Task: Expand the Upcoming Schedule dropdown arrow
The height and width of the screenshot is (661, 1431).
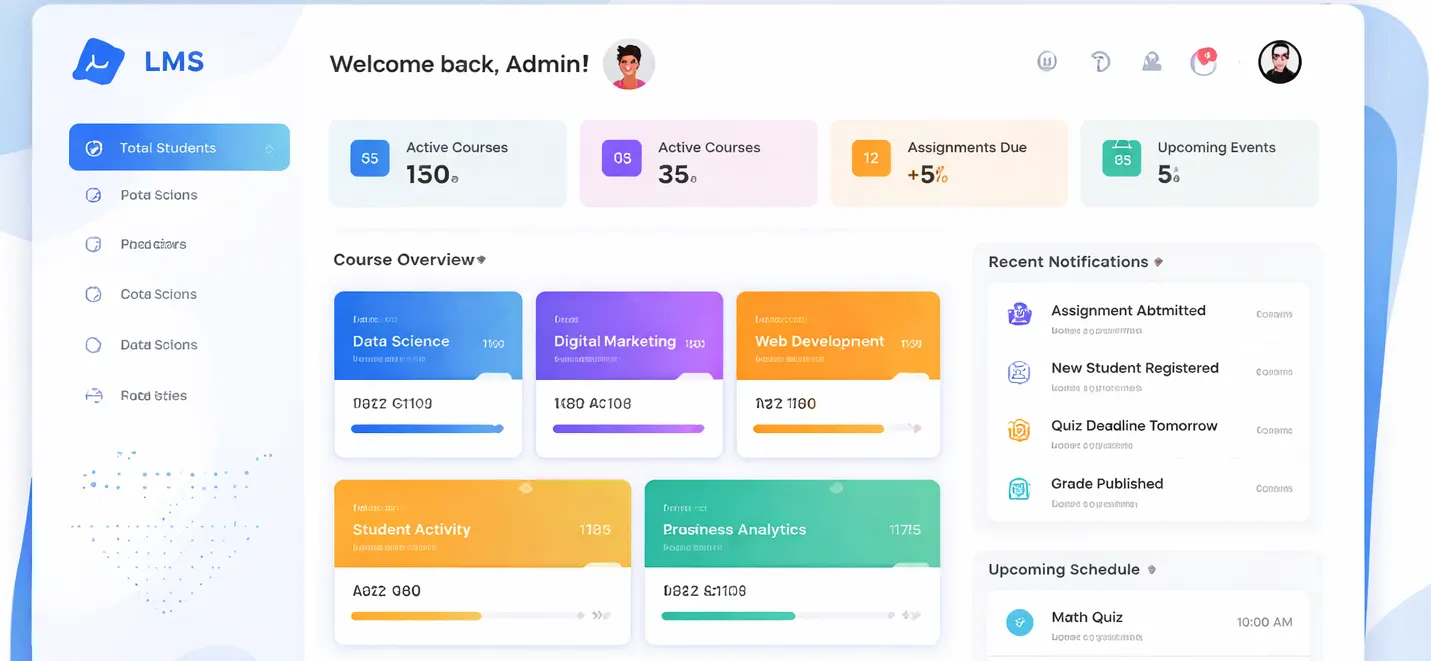Action: click(1151, 570)
